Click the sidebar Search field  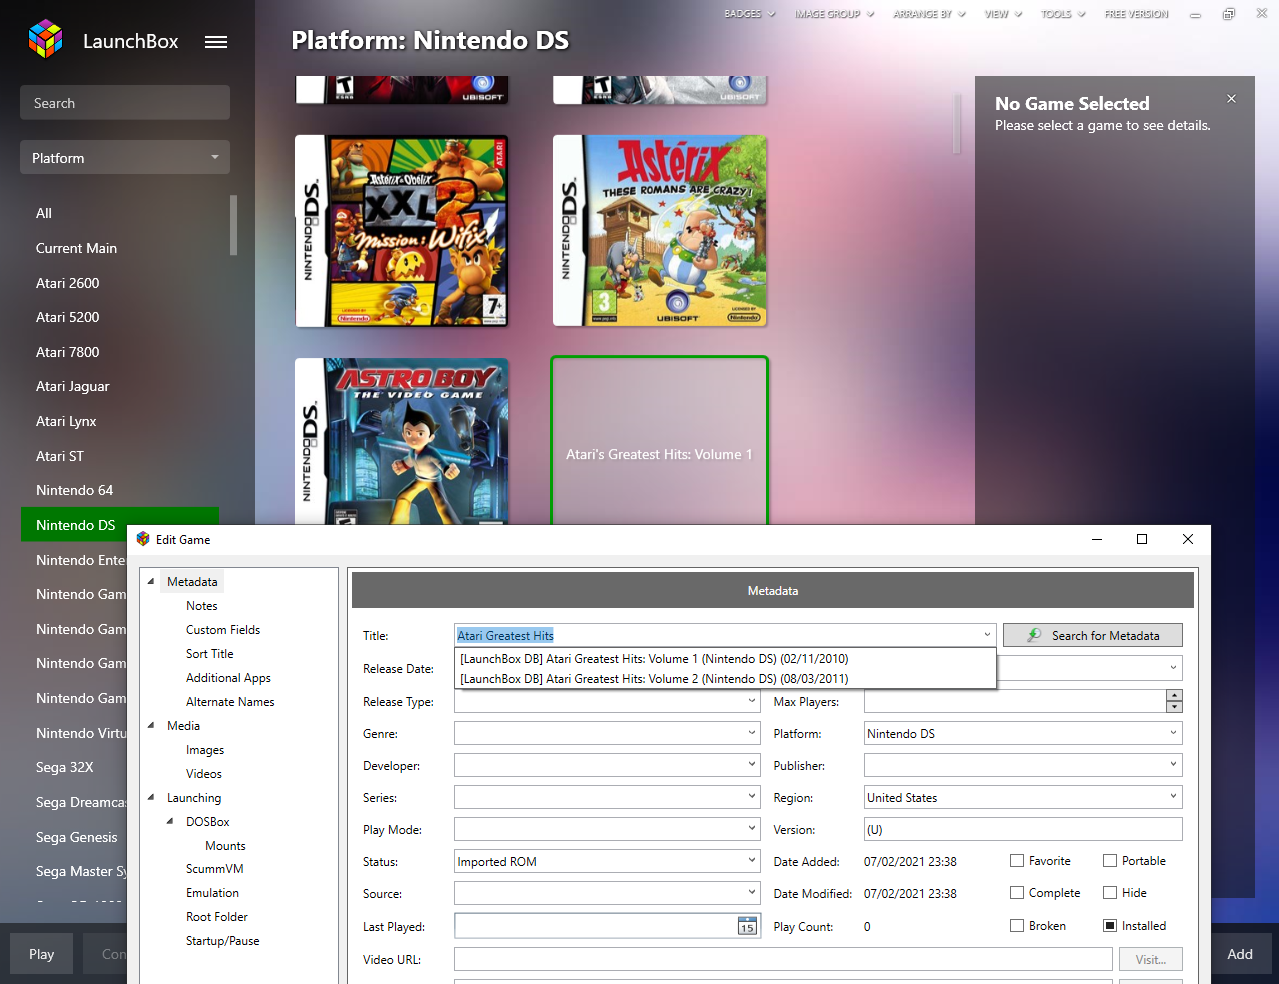(x=125, y=103)
